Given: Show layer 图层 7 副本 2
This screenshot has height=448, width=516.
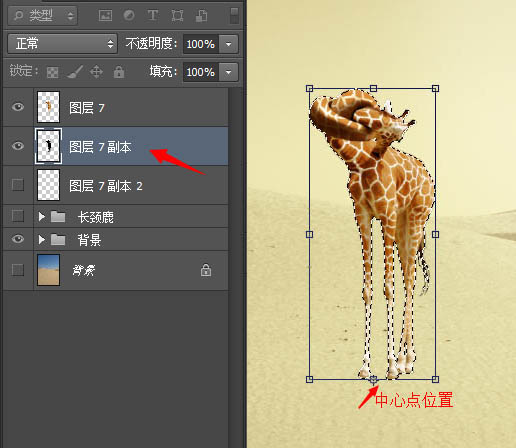Looking at the screenshot, I should point(18,185).
